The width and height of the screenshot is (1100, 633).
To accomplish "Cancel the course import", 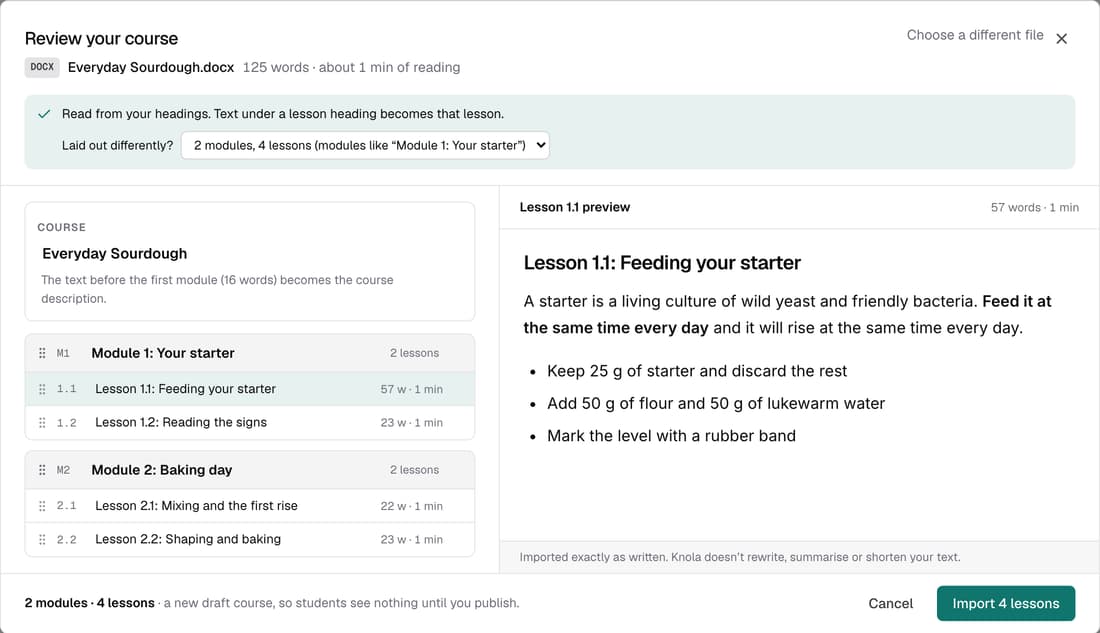I will pyautogui.click(x=890, y=604).
